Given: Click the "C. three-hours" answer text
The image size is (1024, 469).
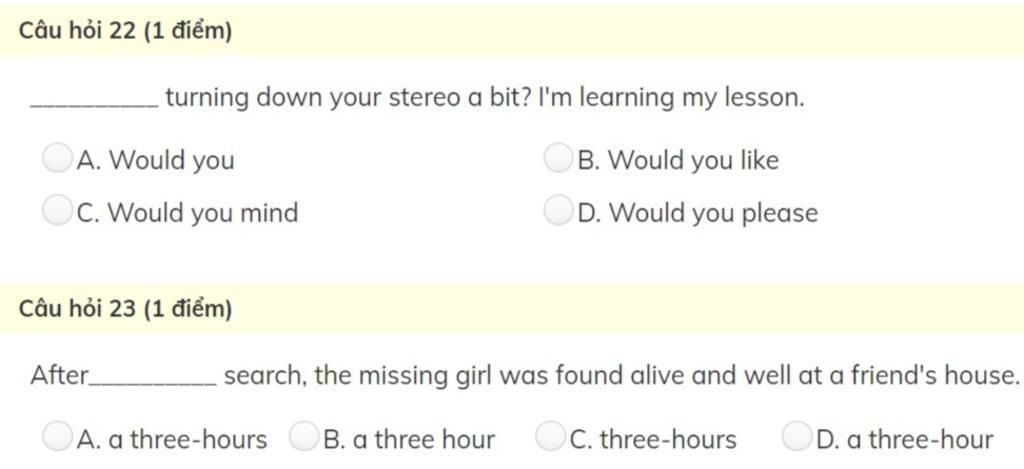Looking at the screenshot, I should pos(653,440).
